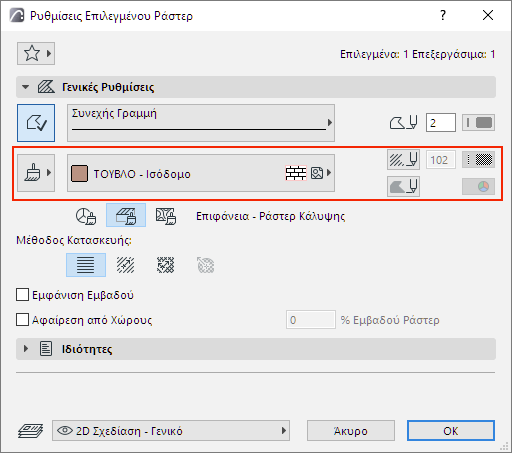Image resolution: width=512 pixels, height=453 pixels.
Task: Click the disabled radial fill method icon
Action: pos(206,265)
